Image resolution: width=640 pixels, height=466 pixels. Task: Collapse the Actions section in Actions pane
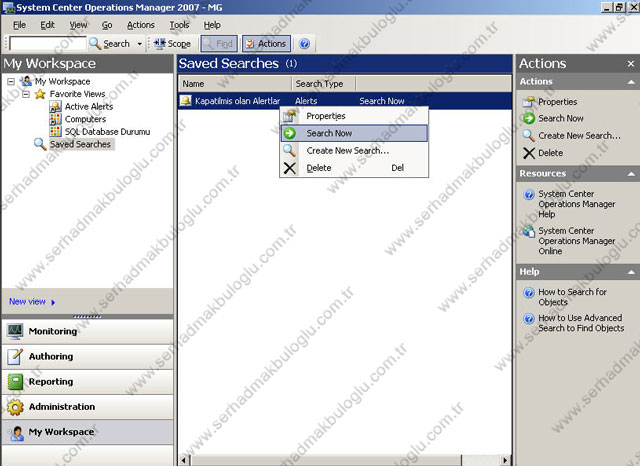tap(631, 82)
